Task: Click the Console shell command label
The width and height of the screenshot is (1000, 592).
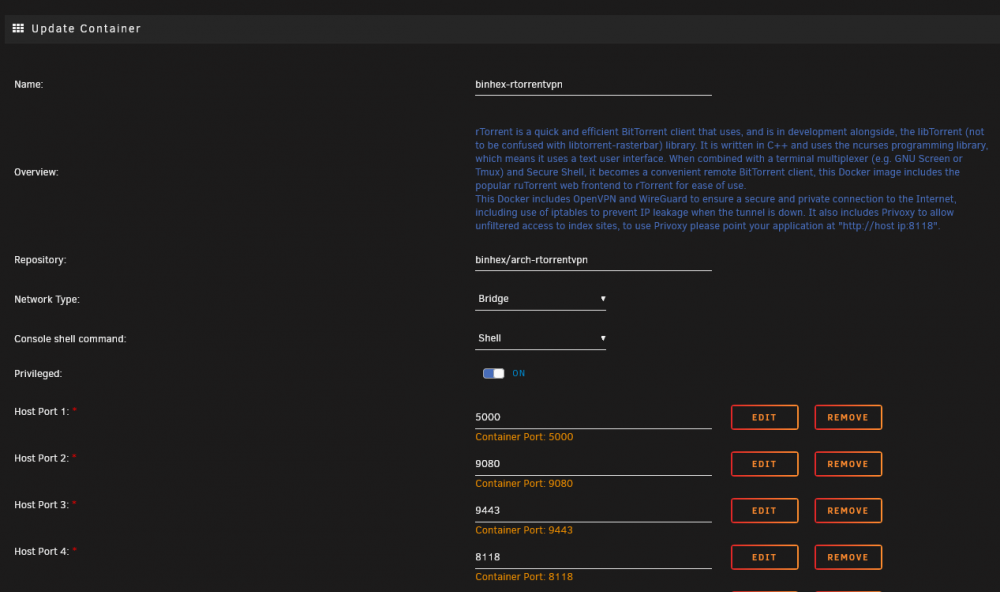Action: click(70, 339)
